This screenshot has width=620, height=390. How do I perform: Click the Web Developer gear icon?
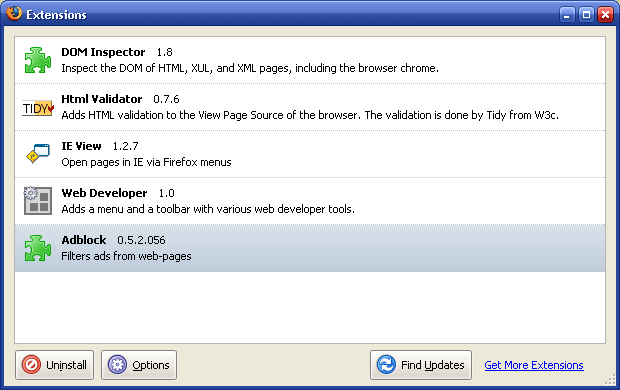38,201
